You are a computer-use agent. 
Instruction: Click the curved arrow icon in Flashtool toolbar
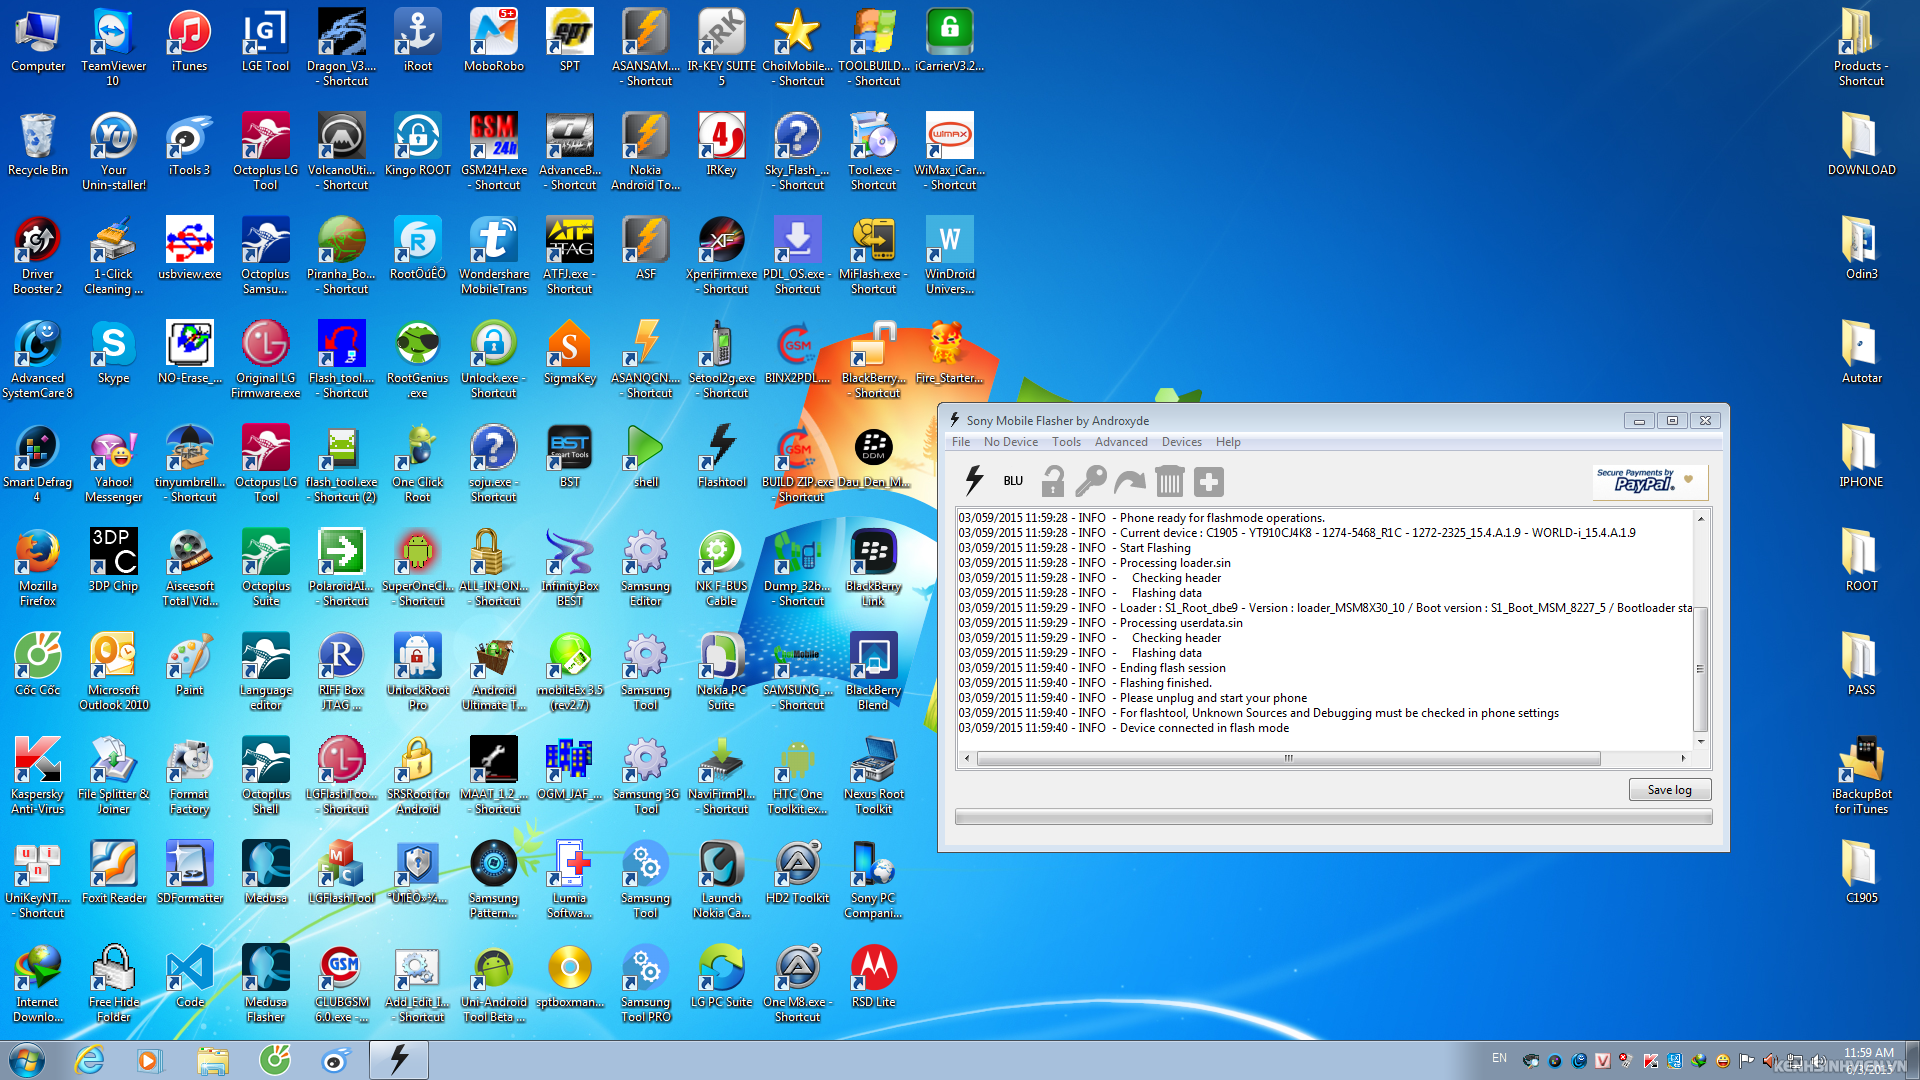click(1130, 482)
